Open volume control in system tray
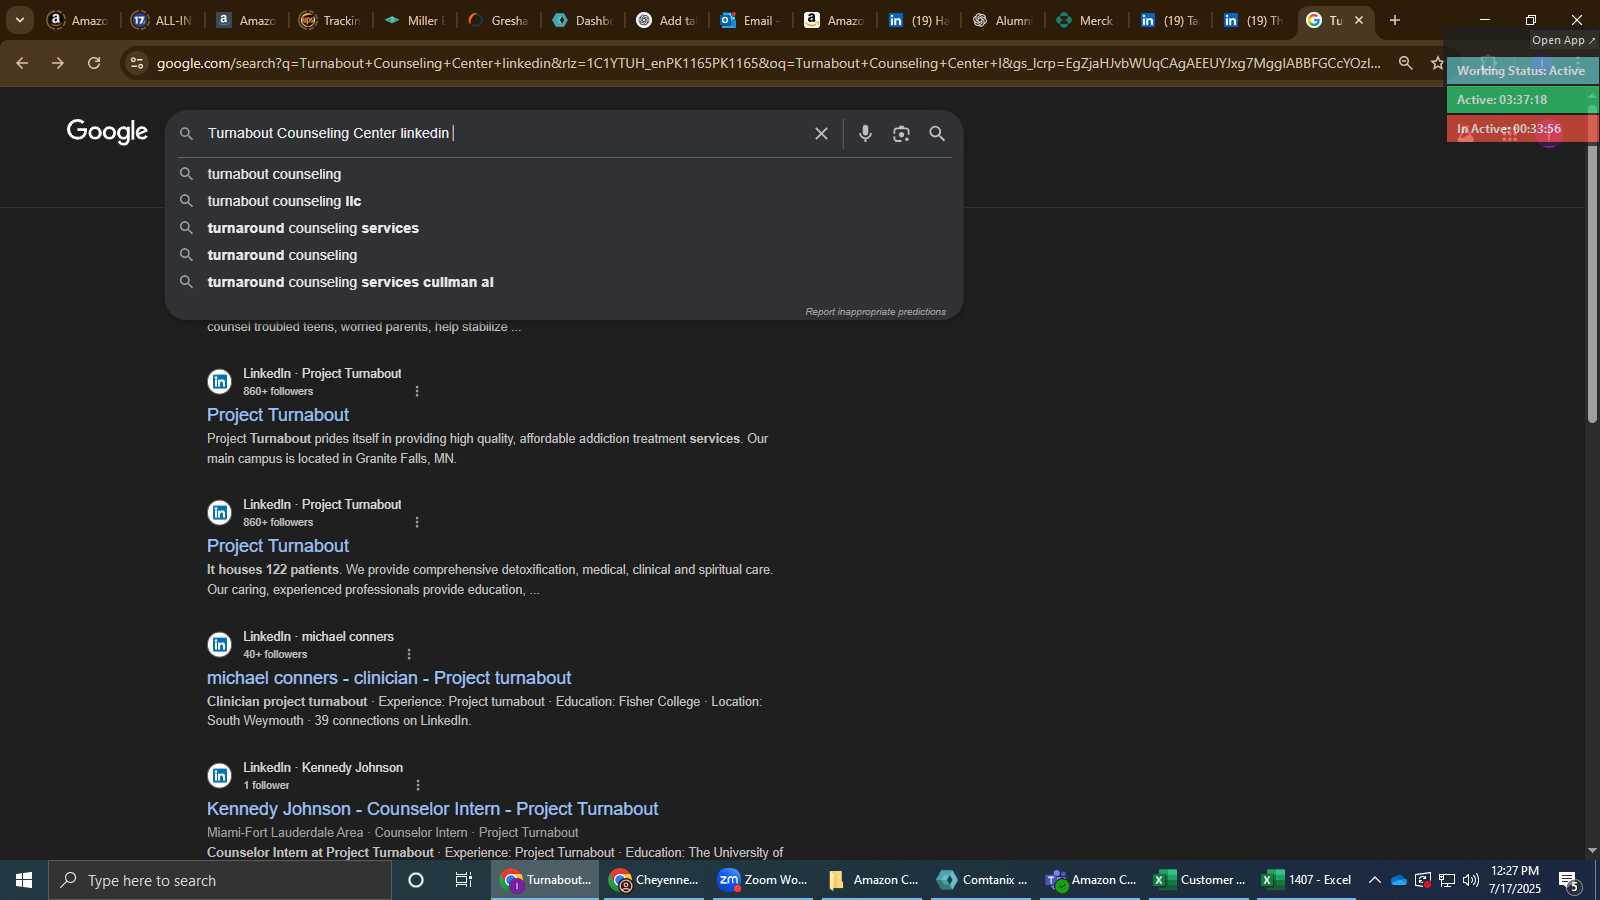 [x=1470, y=880]
